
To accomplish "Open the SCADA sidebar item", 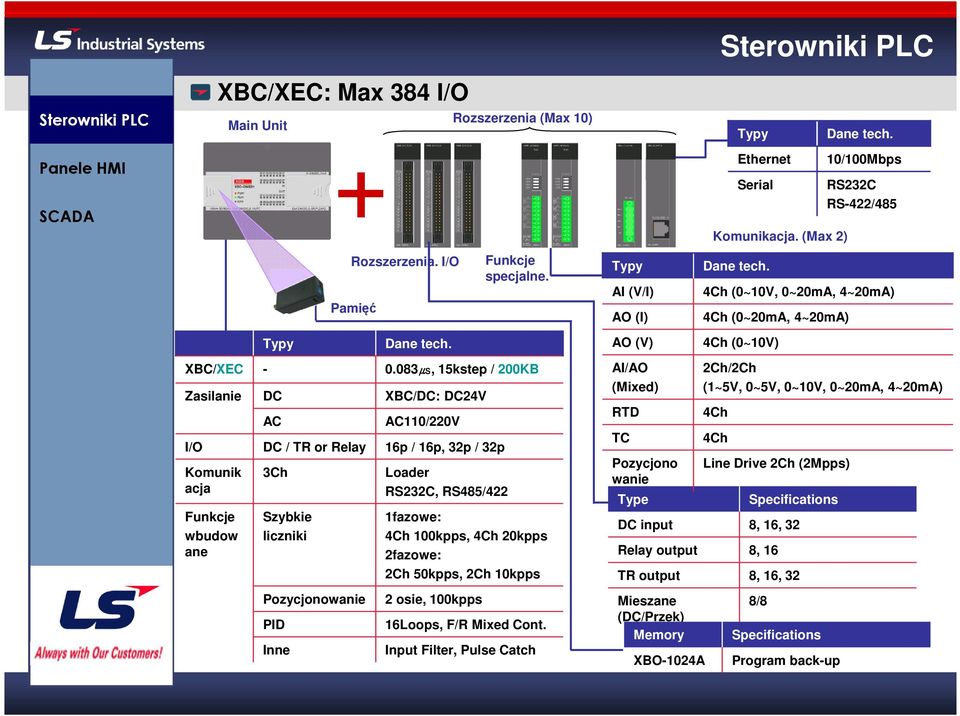I will tap(67, 217).
